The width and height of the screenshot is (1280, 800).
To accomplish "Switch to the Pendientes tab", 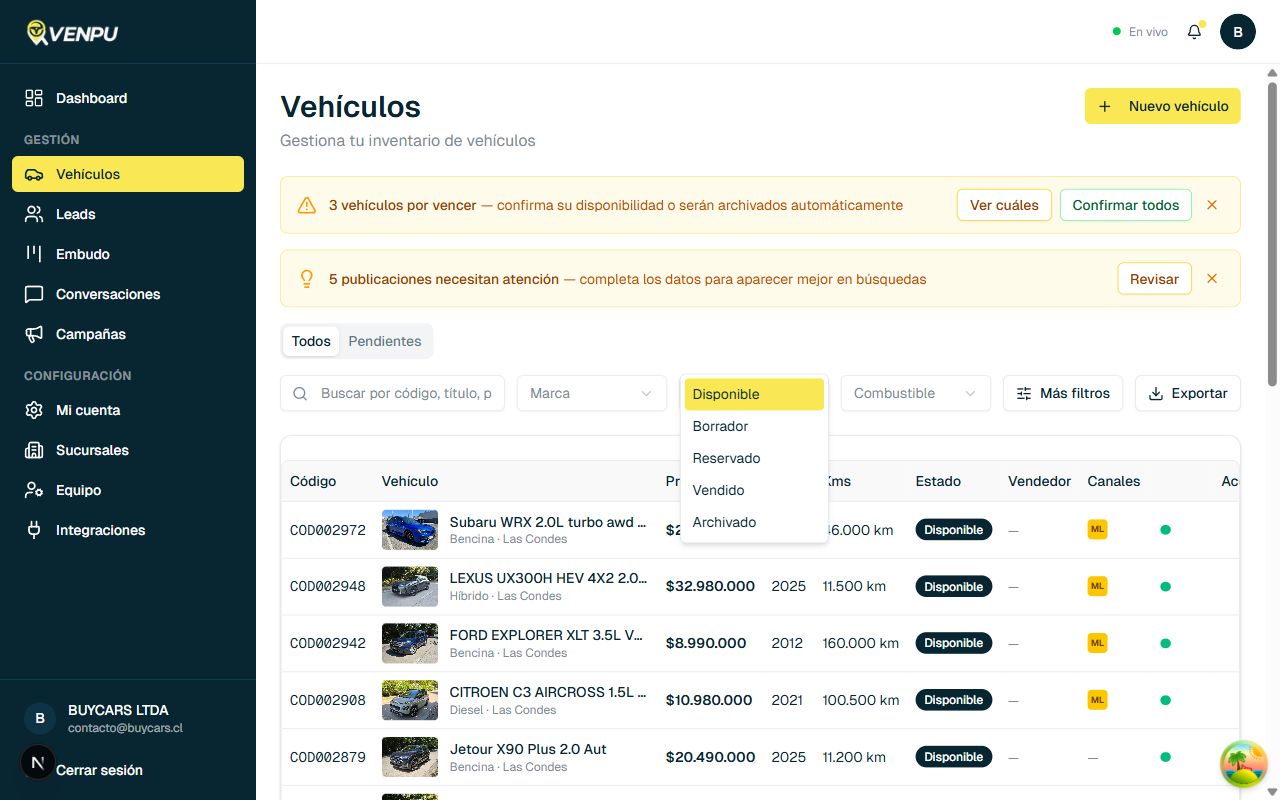I will click(385, 341).
